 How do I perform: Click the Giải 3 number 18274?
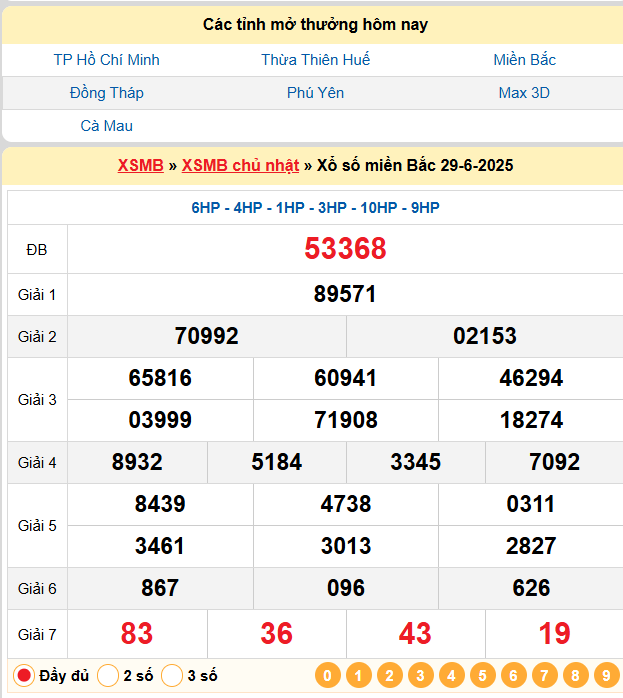coord(531,420)
